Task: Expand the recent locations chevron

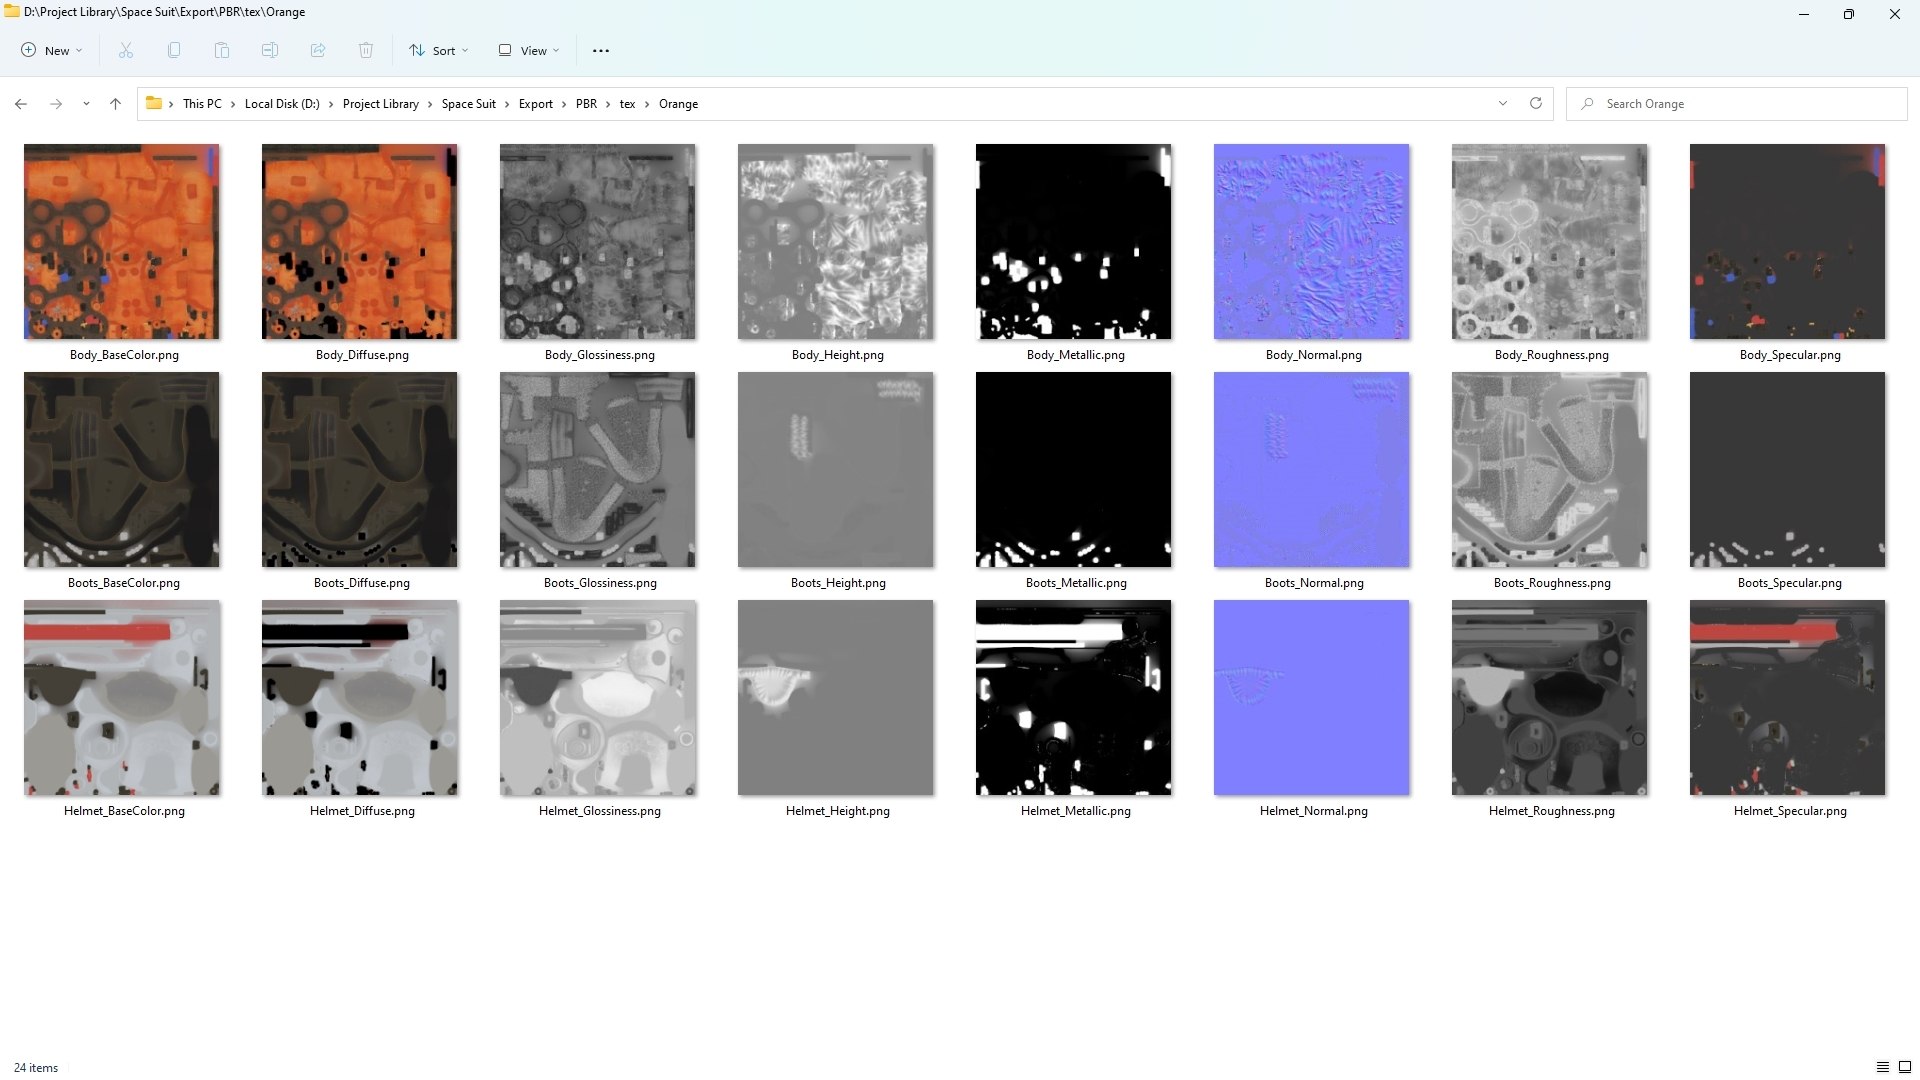Action: pyautogui.click(x=86, y=104)
